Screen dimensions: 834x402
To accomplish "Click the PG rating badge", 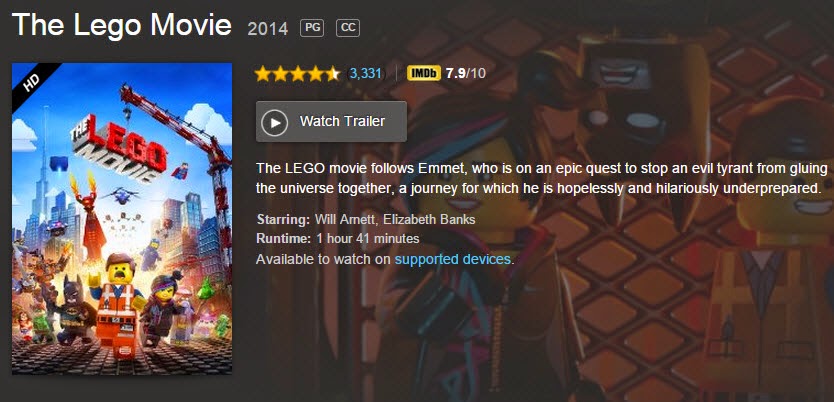I will [x=313, y=27].
